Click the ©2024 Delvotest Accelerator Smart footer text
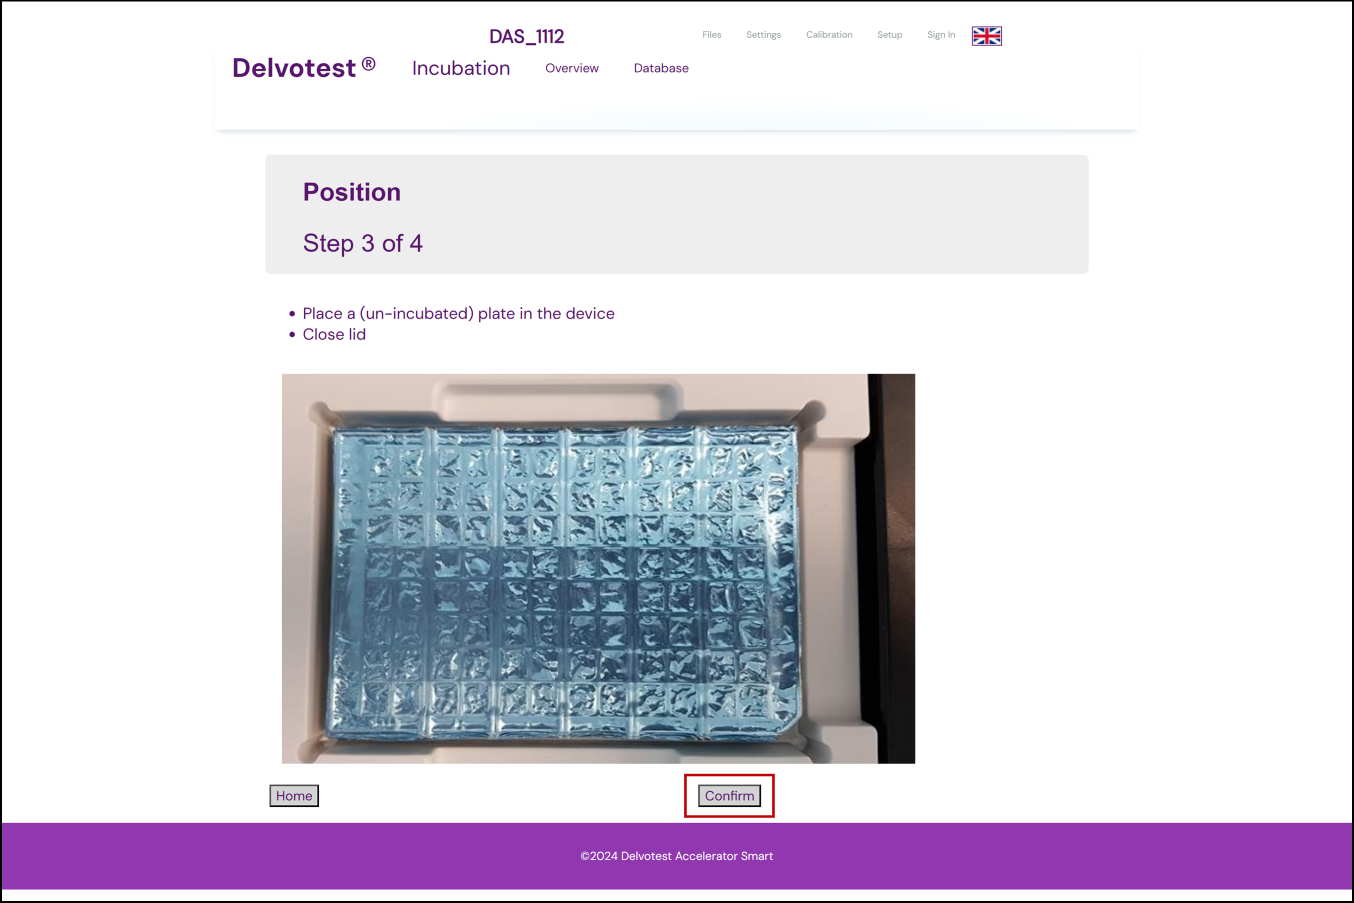The image size is (1354, 903). [x=677, y=856]
